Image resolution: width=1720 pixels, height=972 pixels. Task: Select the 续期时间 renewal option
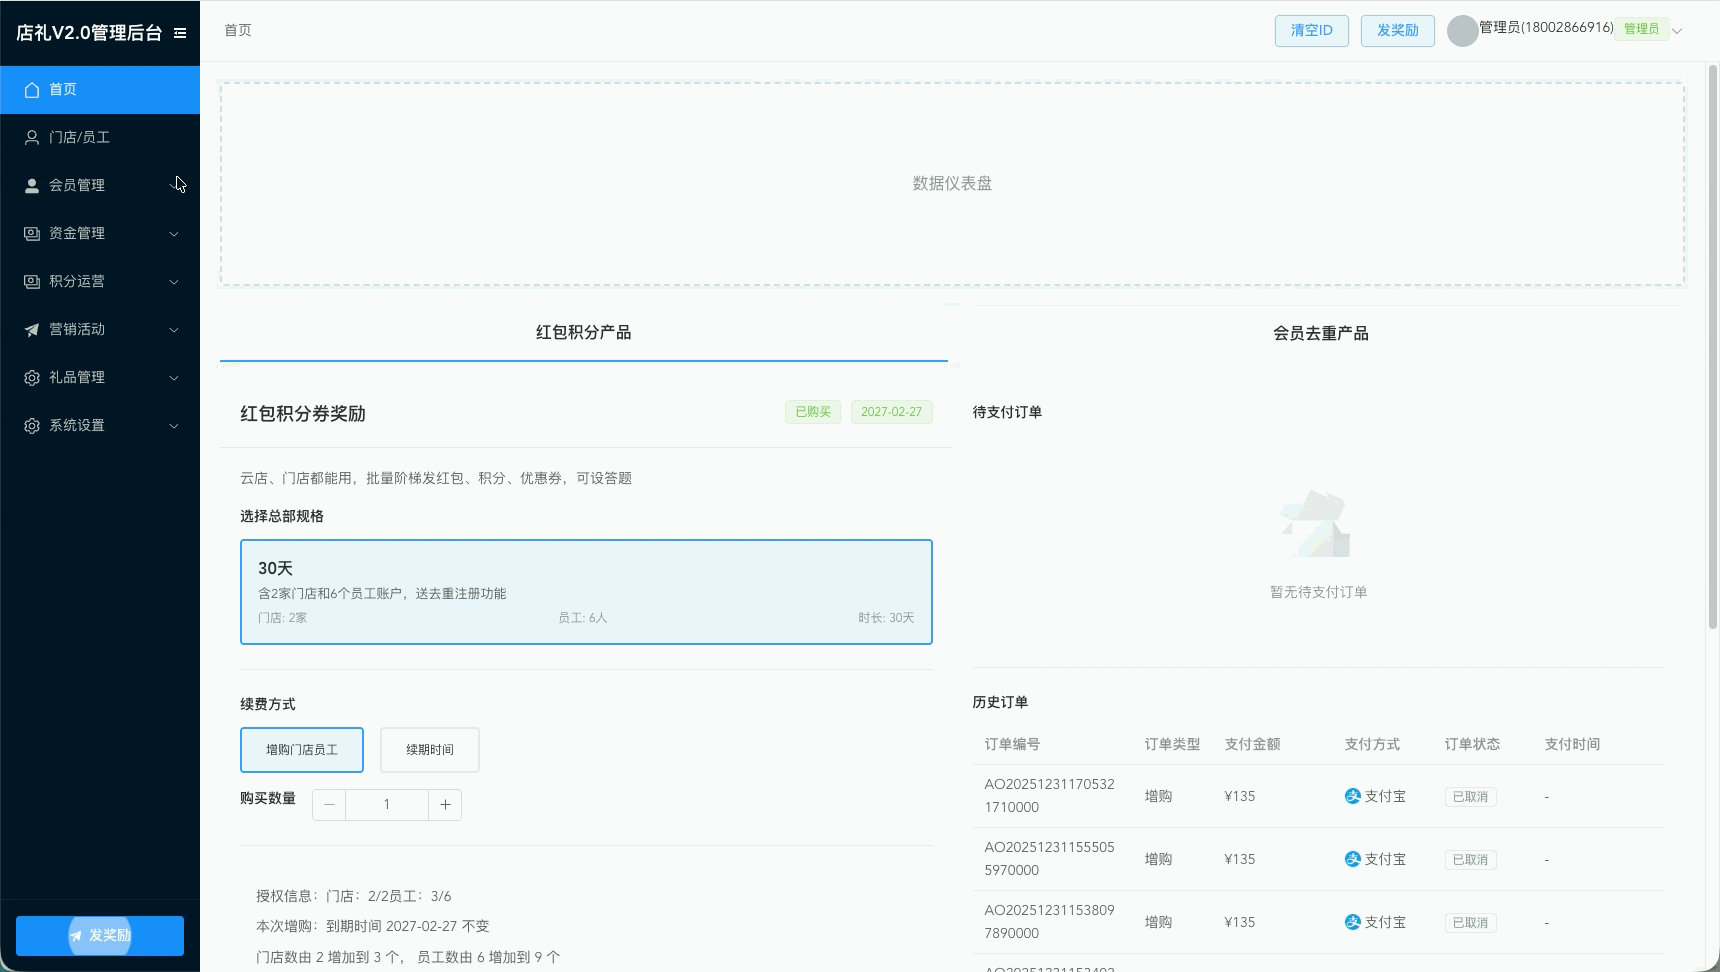click(430, 750)
